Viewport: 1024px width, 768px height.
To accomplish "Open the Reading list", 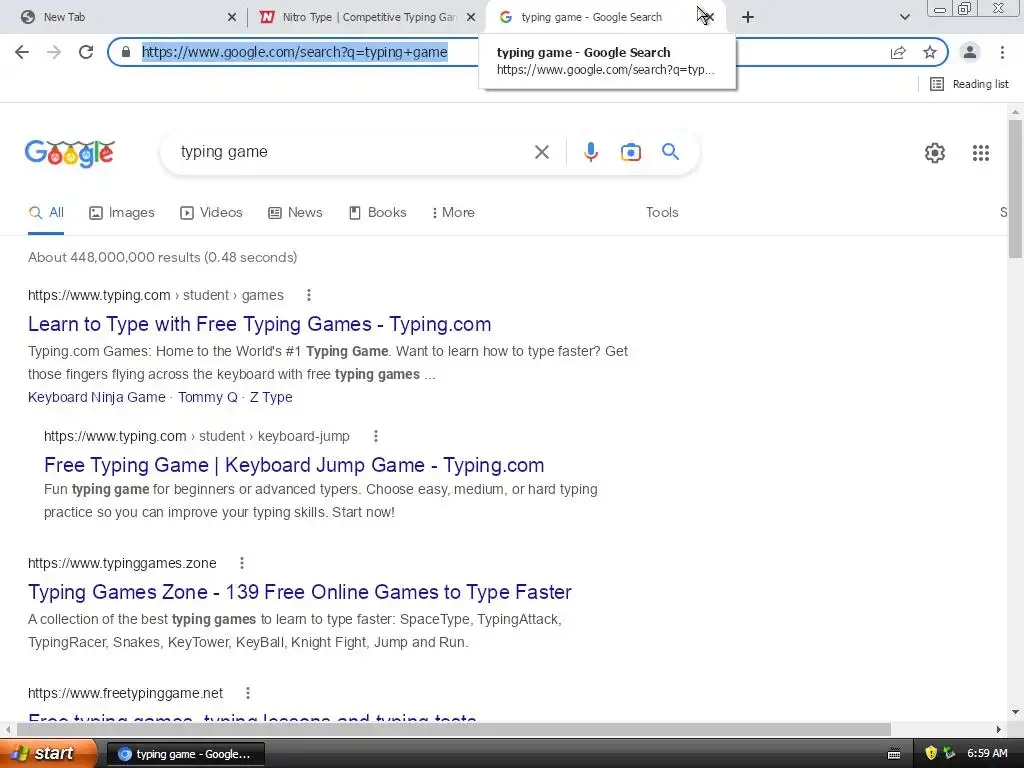I will [969, 84].
